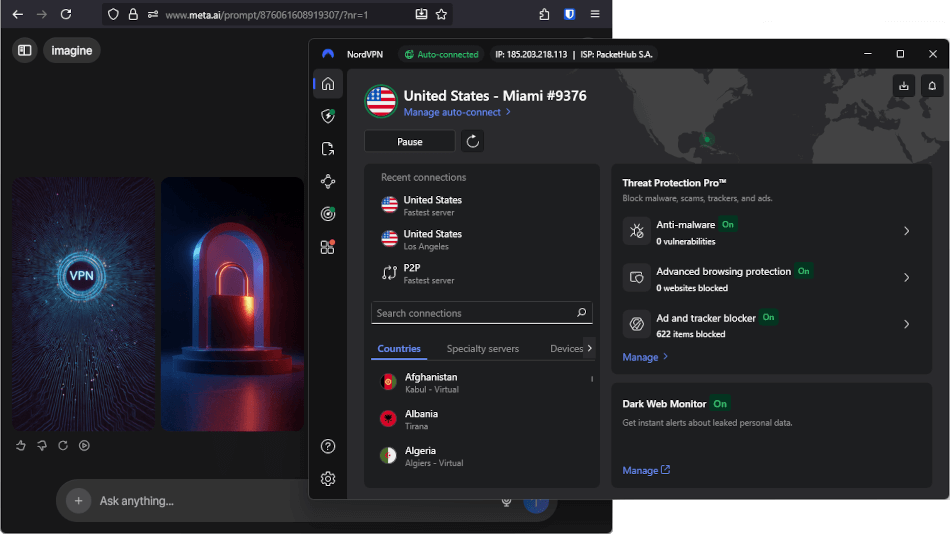Show more tabs with the right arrow
This screenshot has width=950, height=534.
pyautogui.click(x=590, y=348)
